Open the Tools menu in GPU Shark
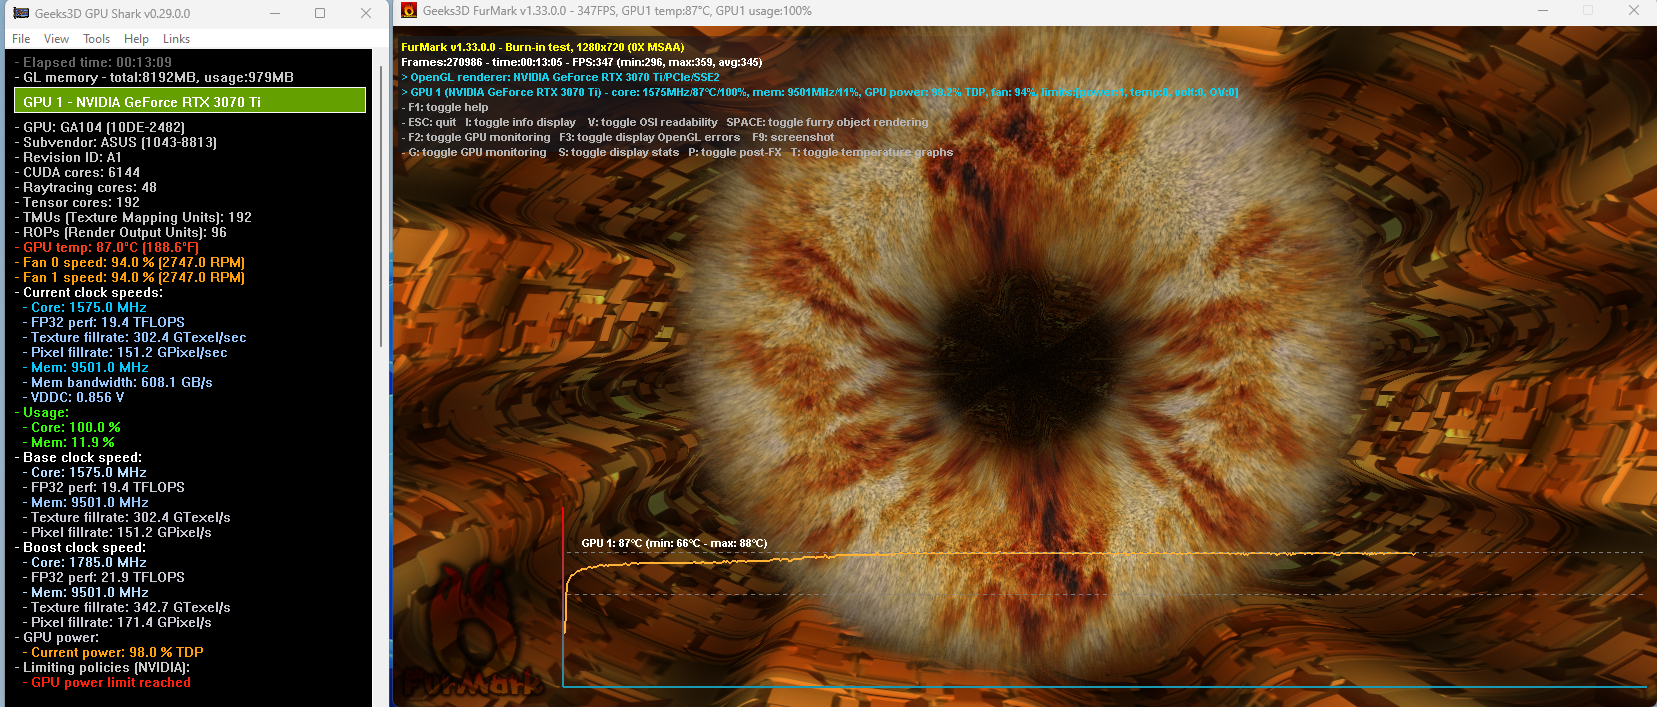Viewport: 1657px width, 707px height. [96, 39]
